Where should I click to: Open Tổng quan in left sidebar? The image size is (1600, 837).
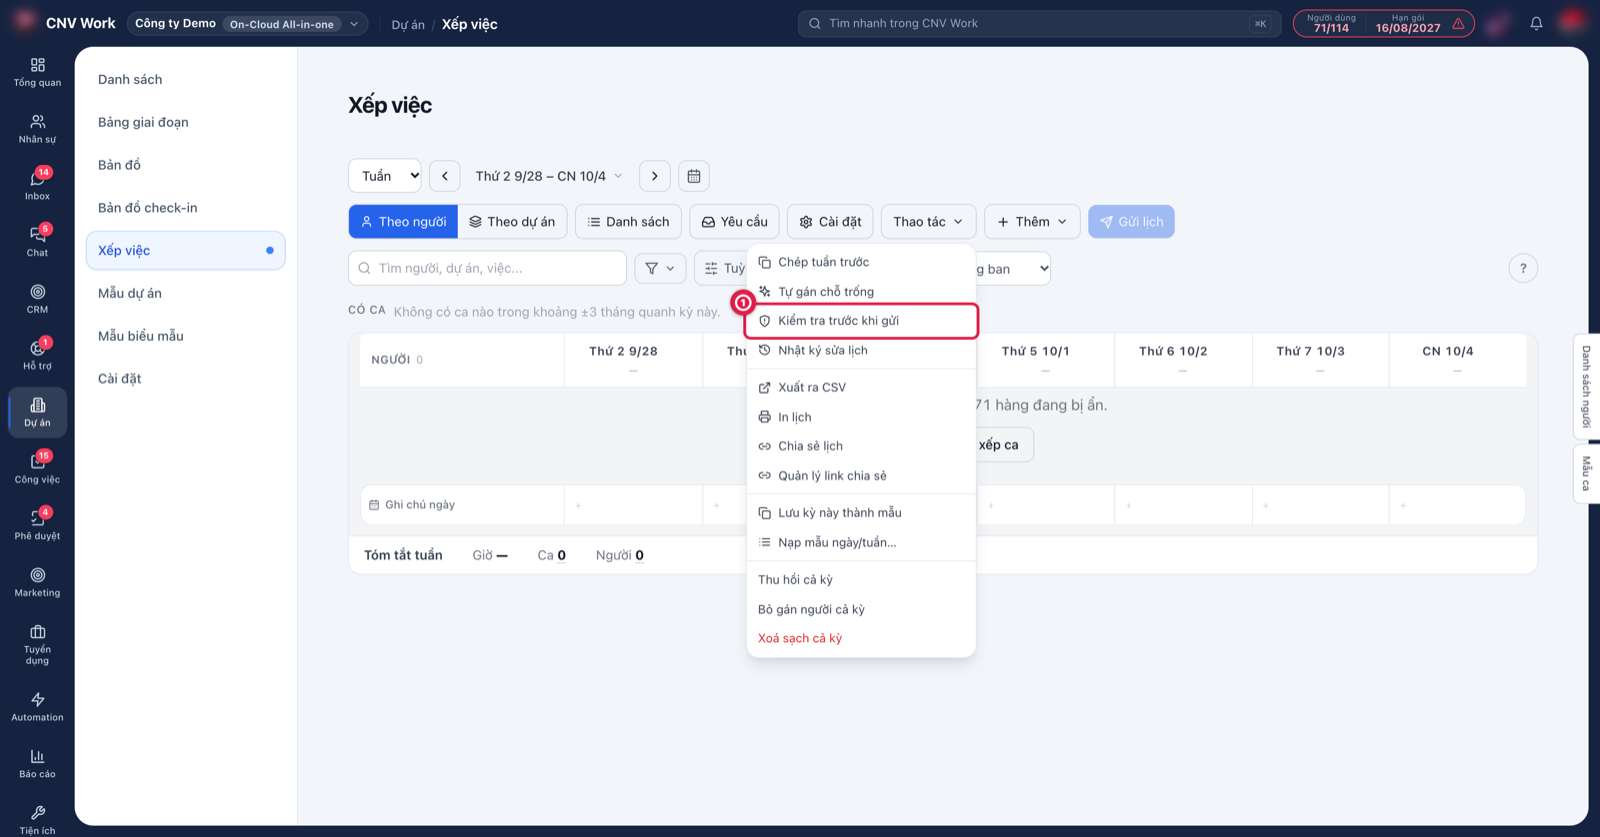37,73
